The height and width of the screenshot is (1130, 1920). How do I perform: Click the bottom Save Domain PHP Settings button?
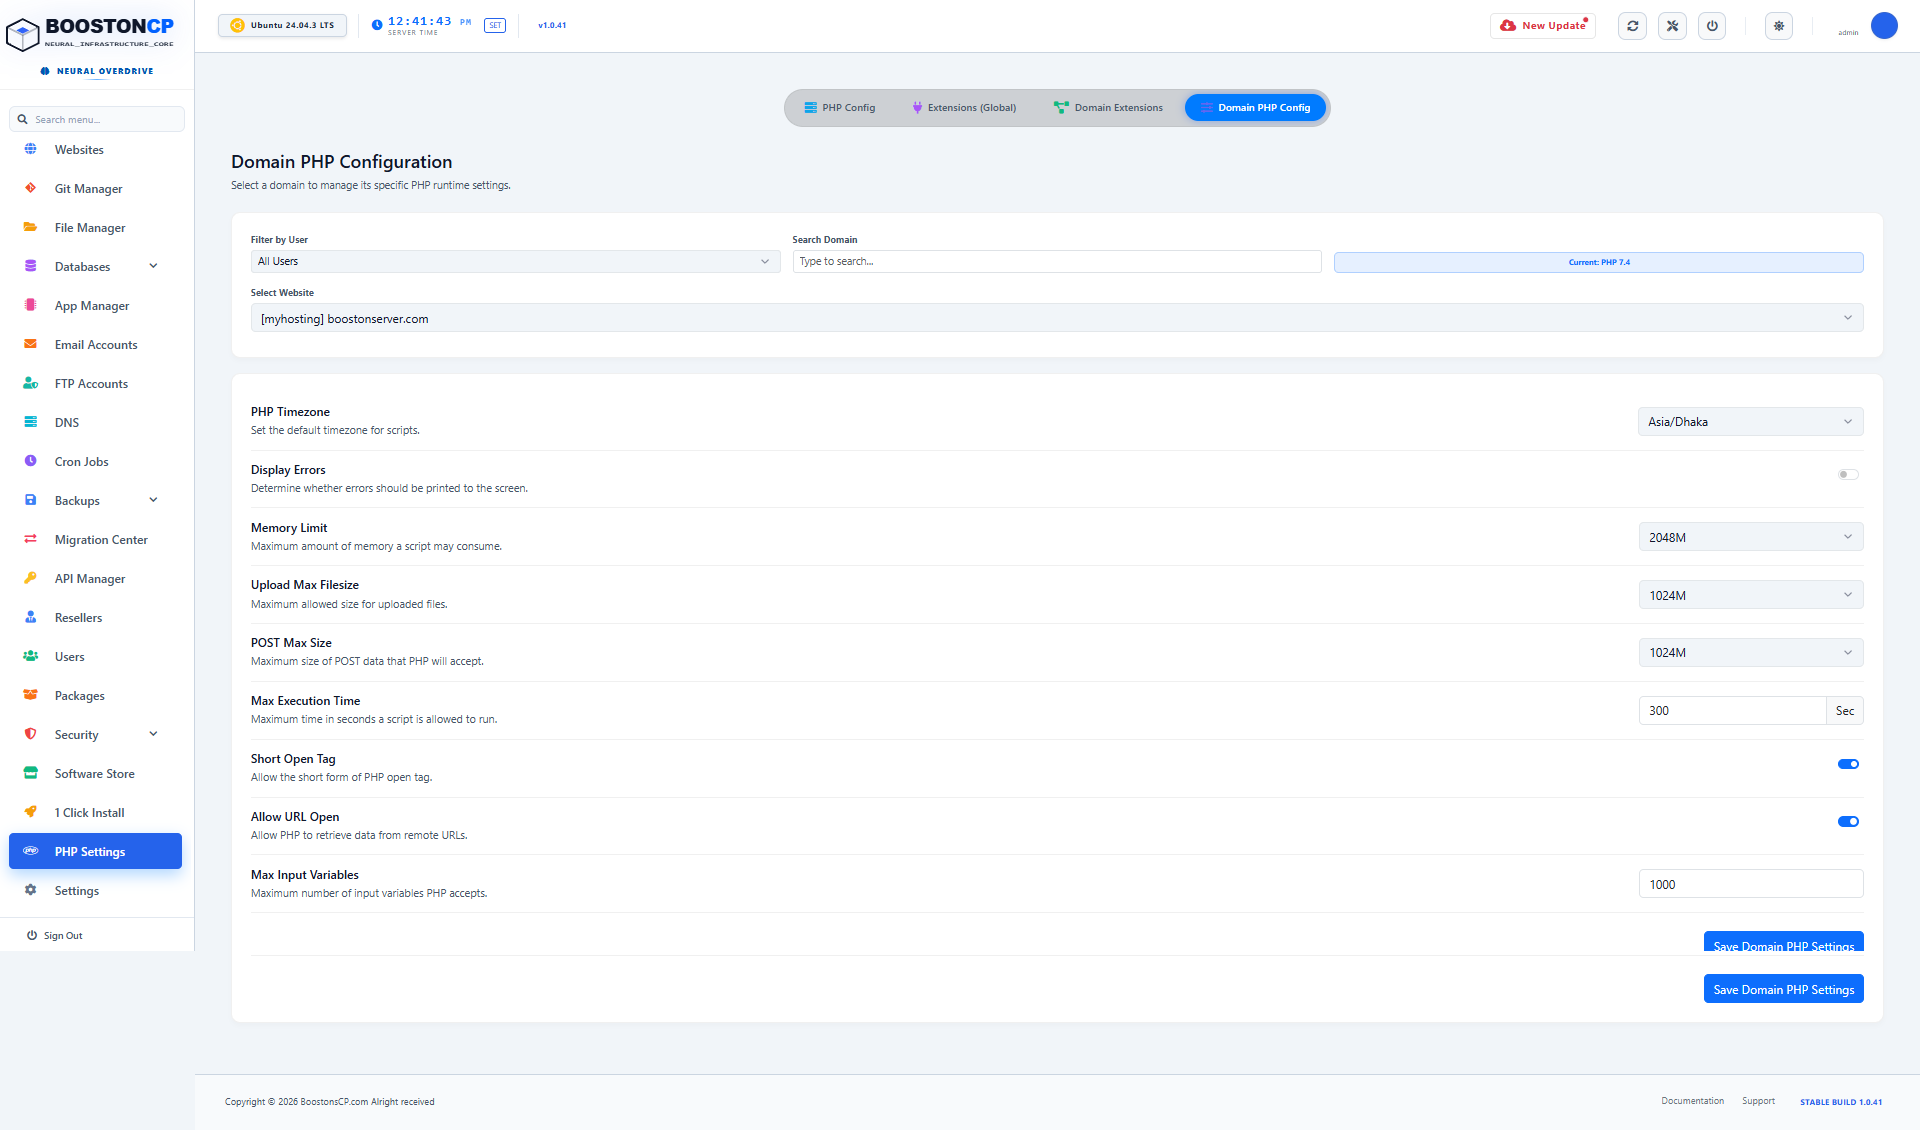click(1783, 989)
